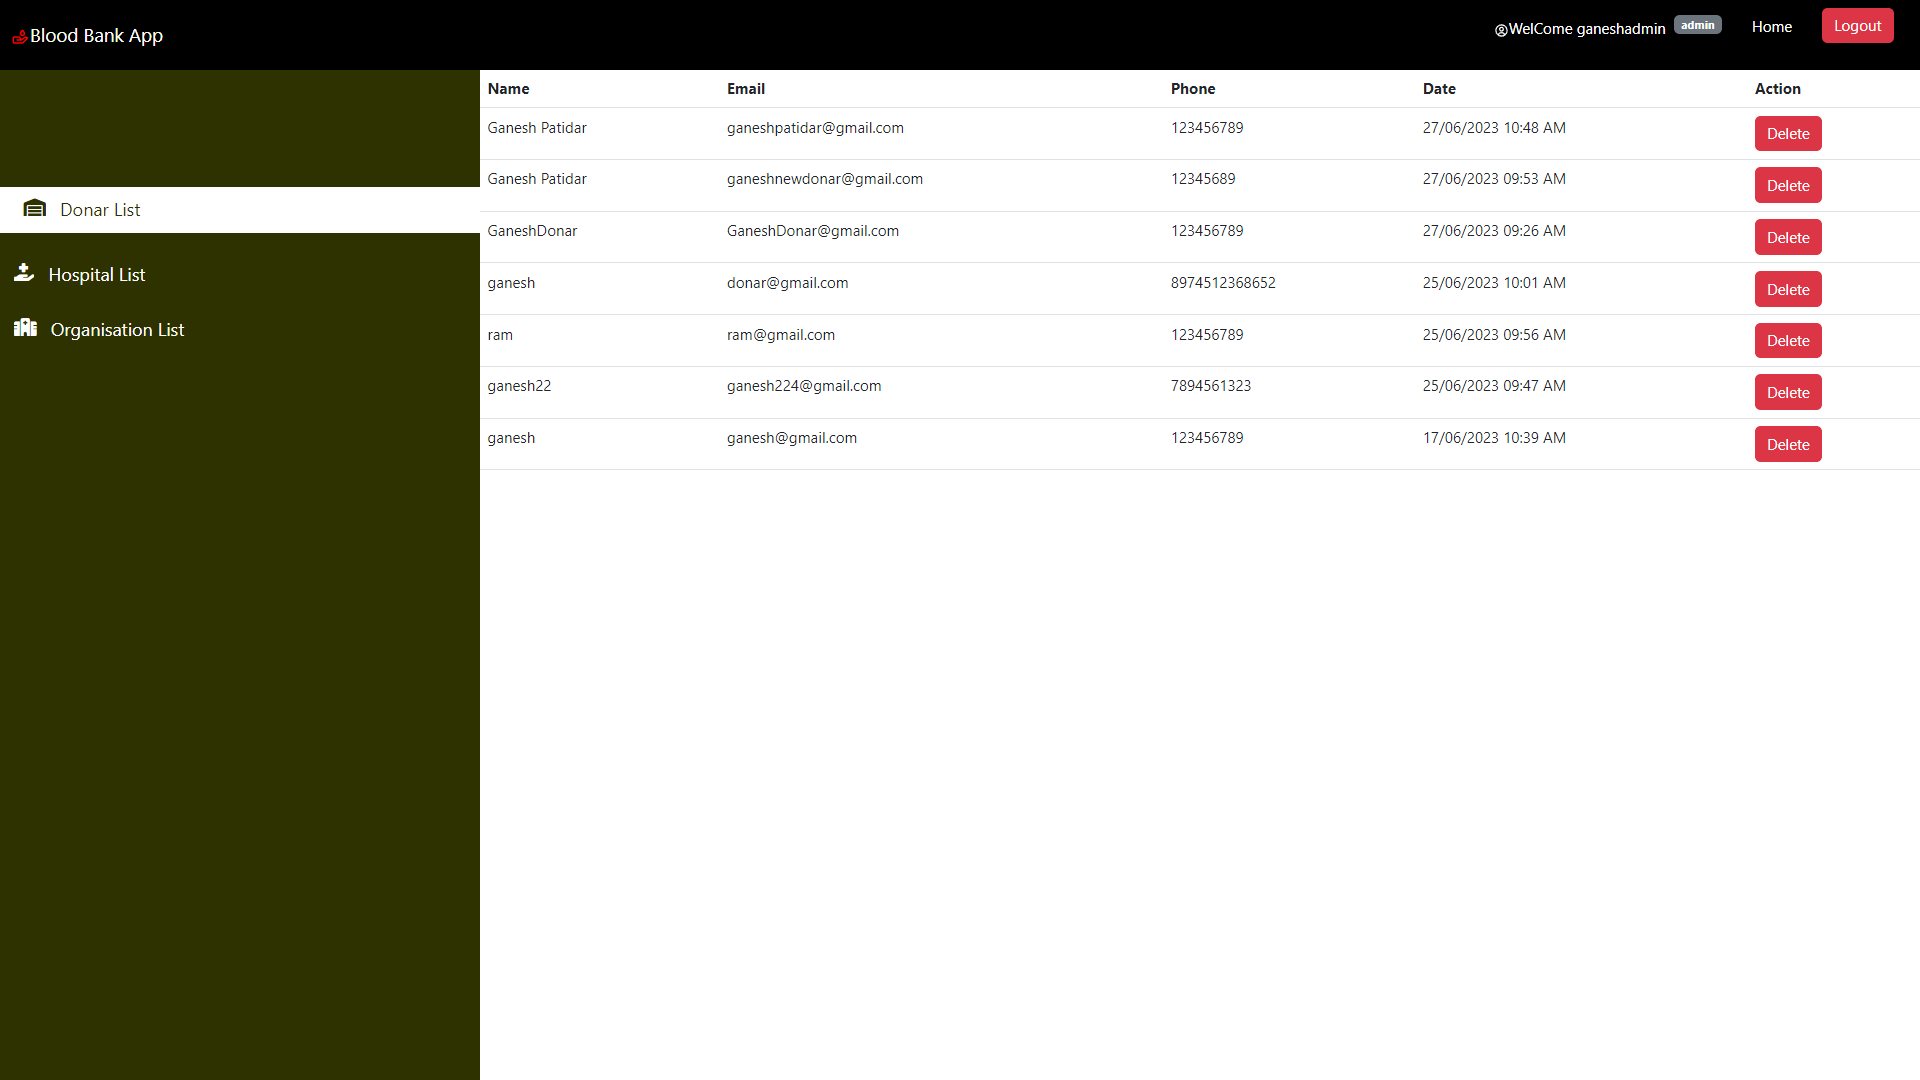Screen dimensions: 1920x1080
Task: Open the Organisation List page
Action: (117, 329)
